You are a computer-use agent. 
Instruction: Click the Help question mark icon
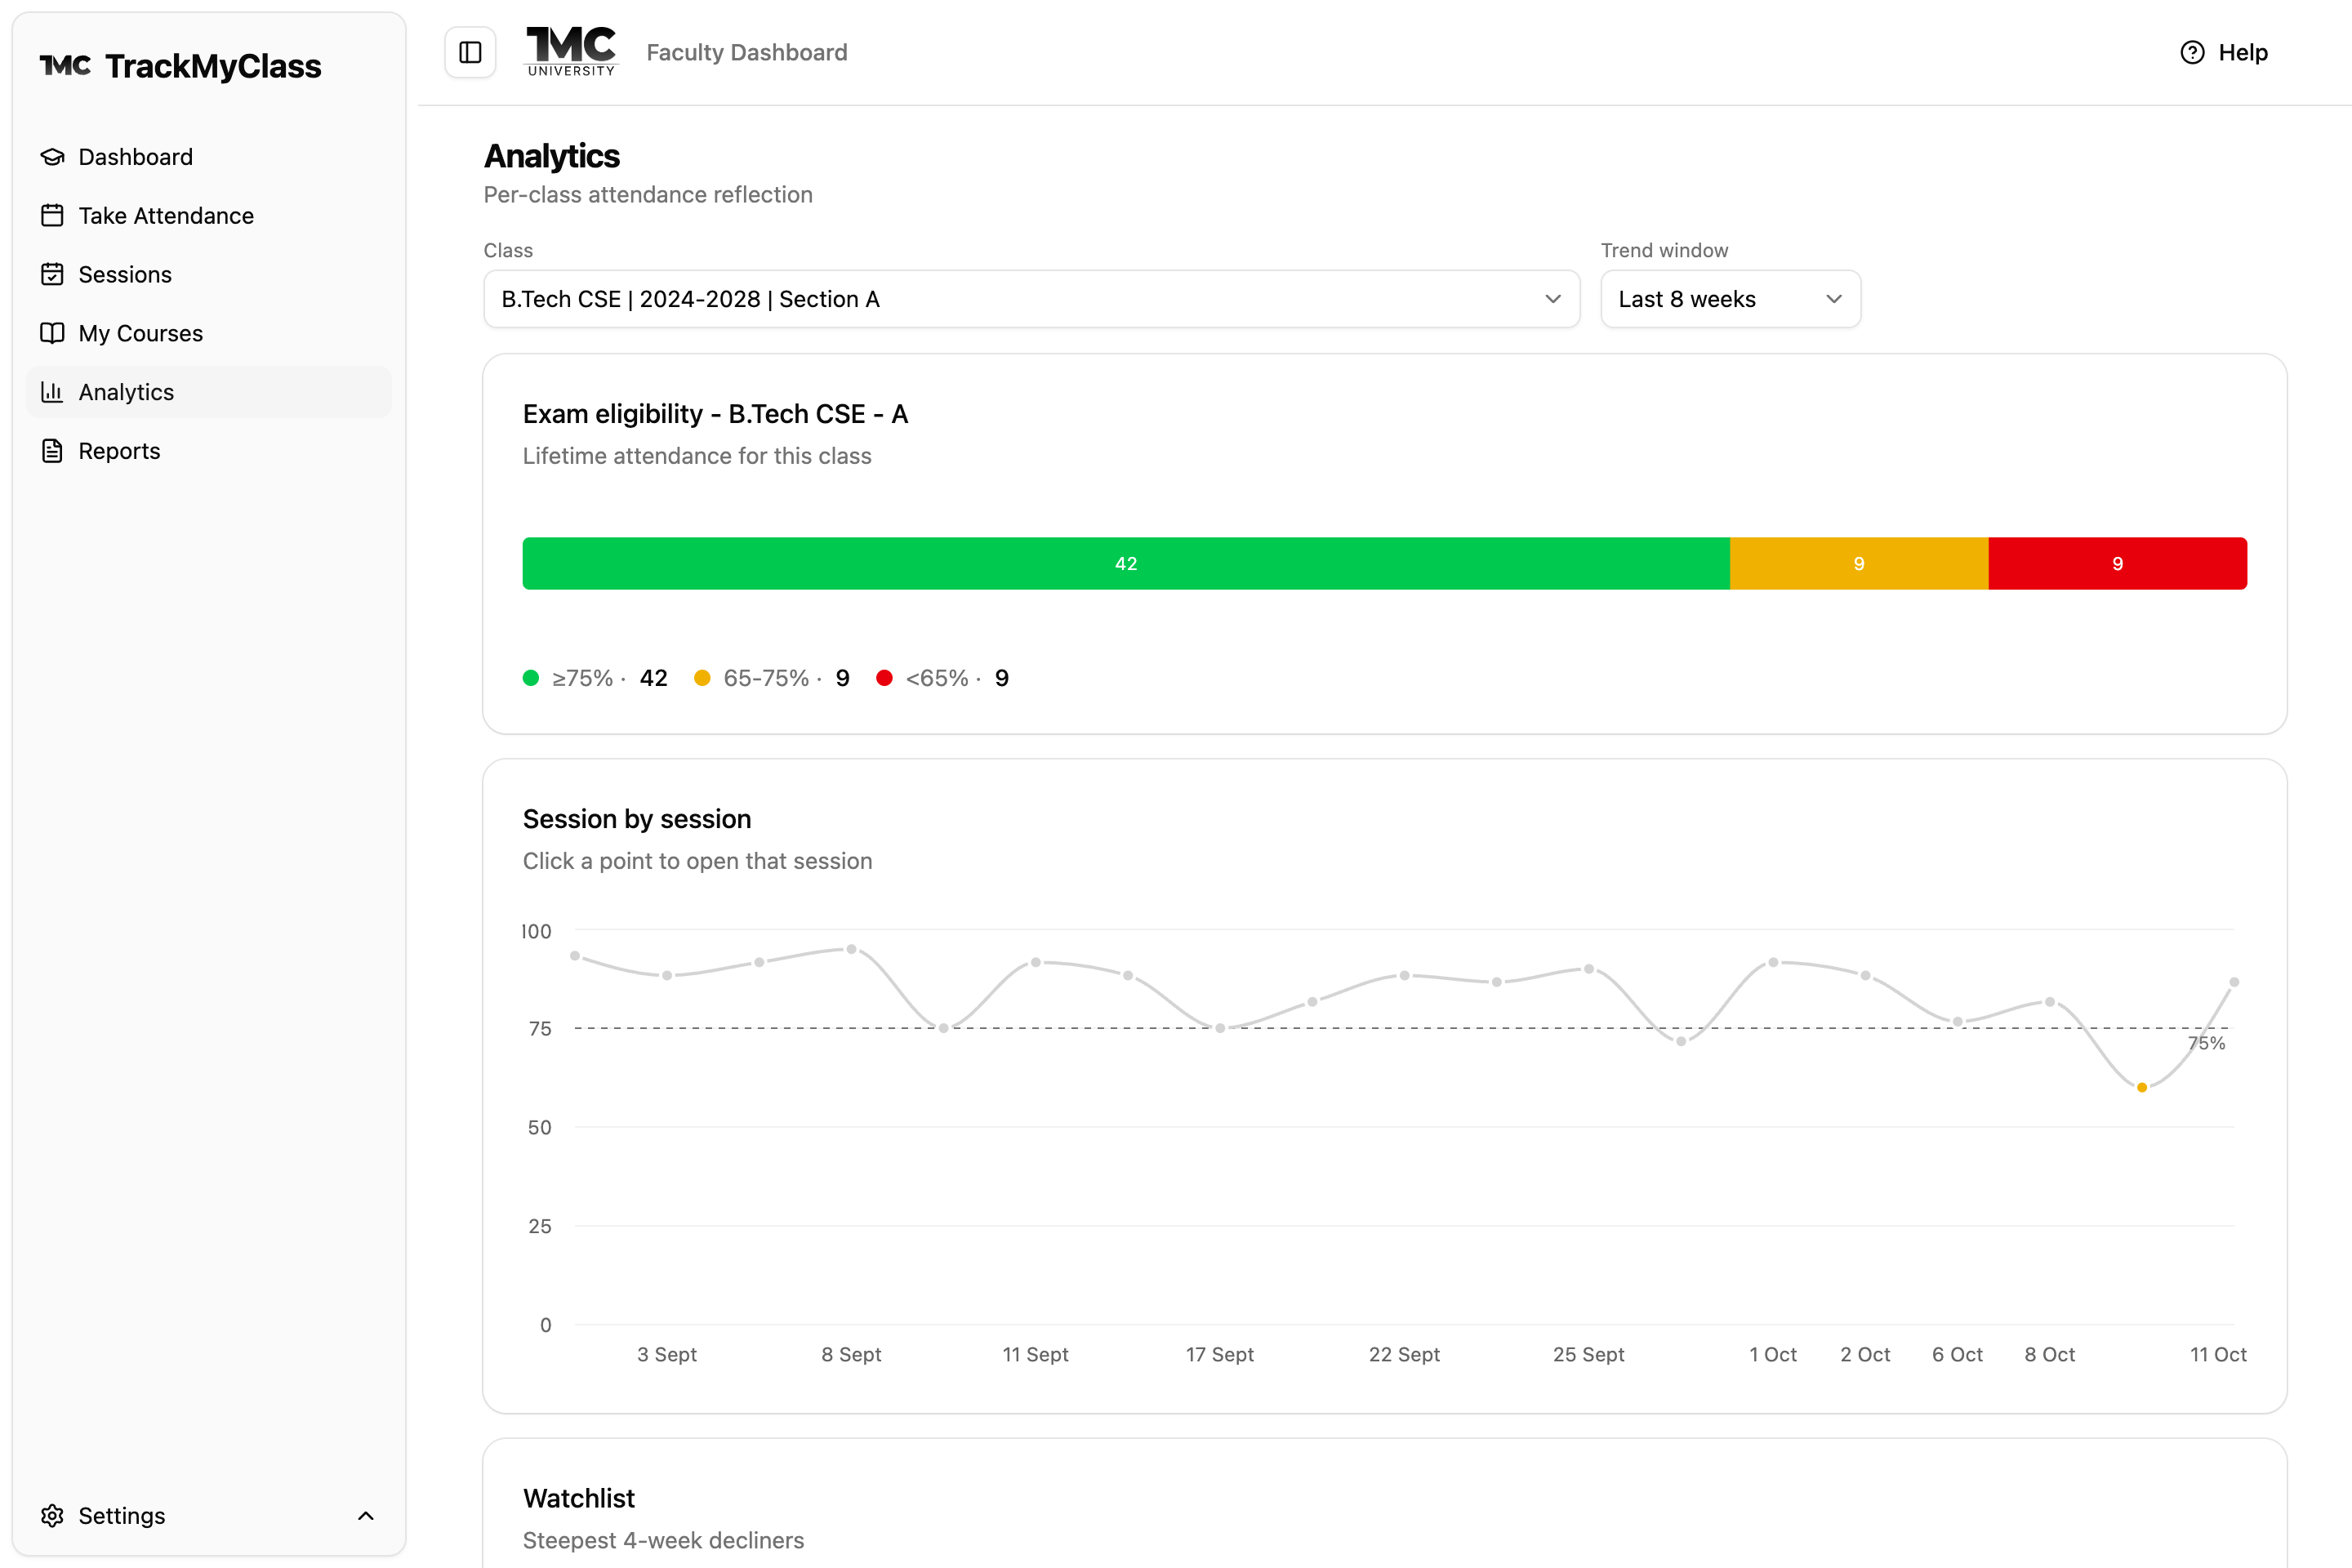pos(2192,52)
